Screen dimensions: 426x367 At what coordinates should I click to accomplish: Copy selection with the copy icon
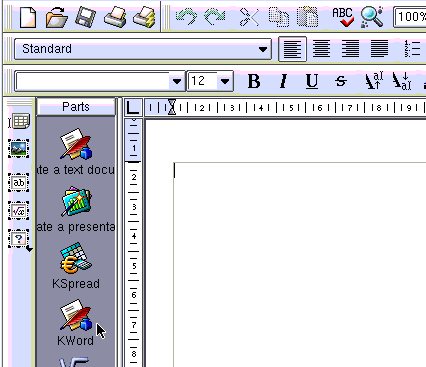(x=279, y=17)
